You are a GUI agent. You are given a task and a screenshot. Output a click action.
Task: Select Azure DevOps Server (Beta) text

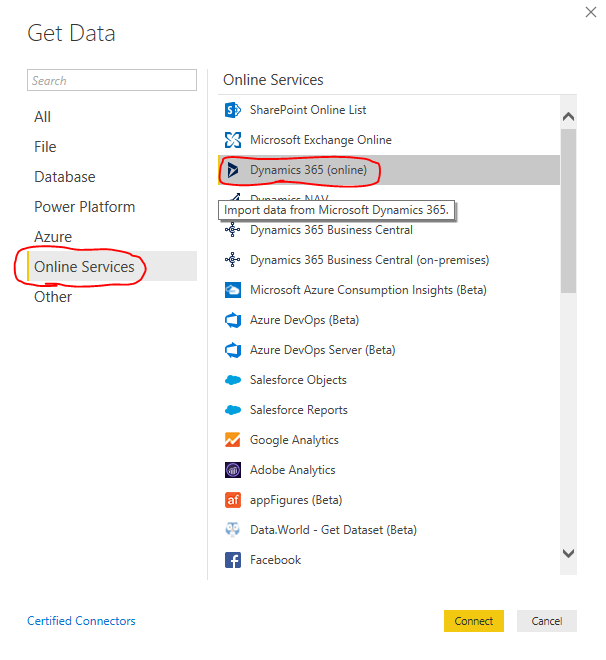point(322,350)
